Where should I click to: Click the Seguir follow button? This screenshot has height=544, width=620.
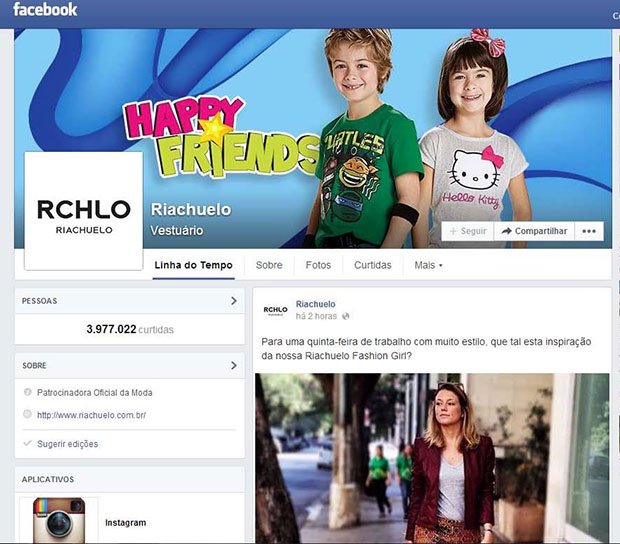[x=468, y=231]
